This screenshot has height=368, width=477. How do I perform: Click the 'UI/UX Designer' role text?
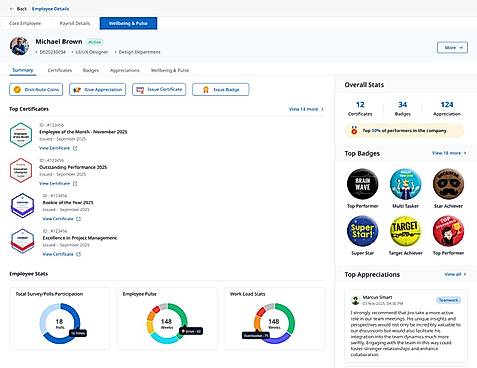pos(92,52)
